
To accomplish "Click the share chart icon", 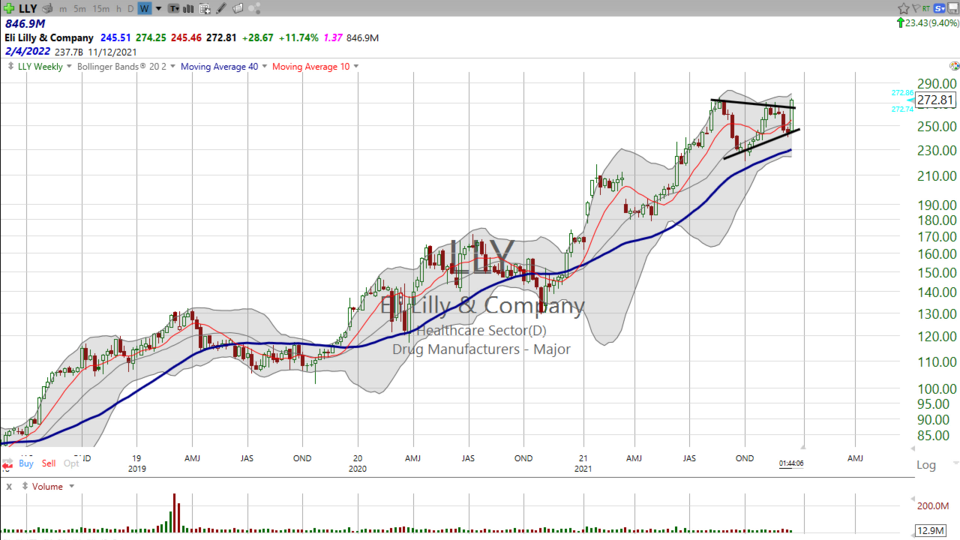I will click(255, 9).
